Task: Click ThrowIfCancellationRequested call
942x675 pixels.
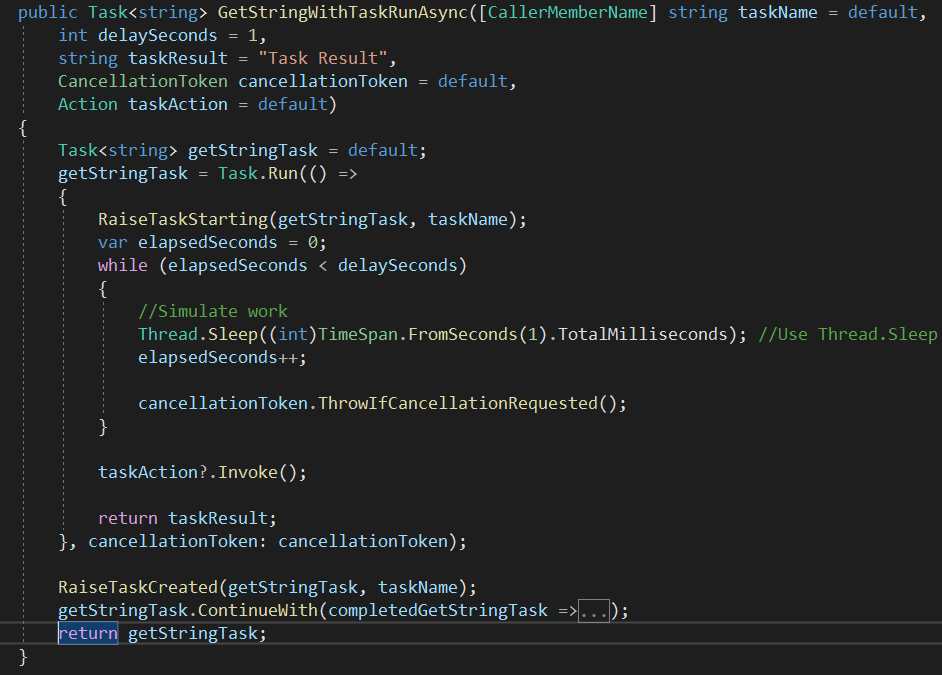Action: (458, 403)
